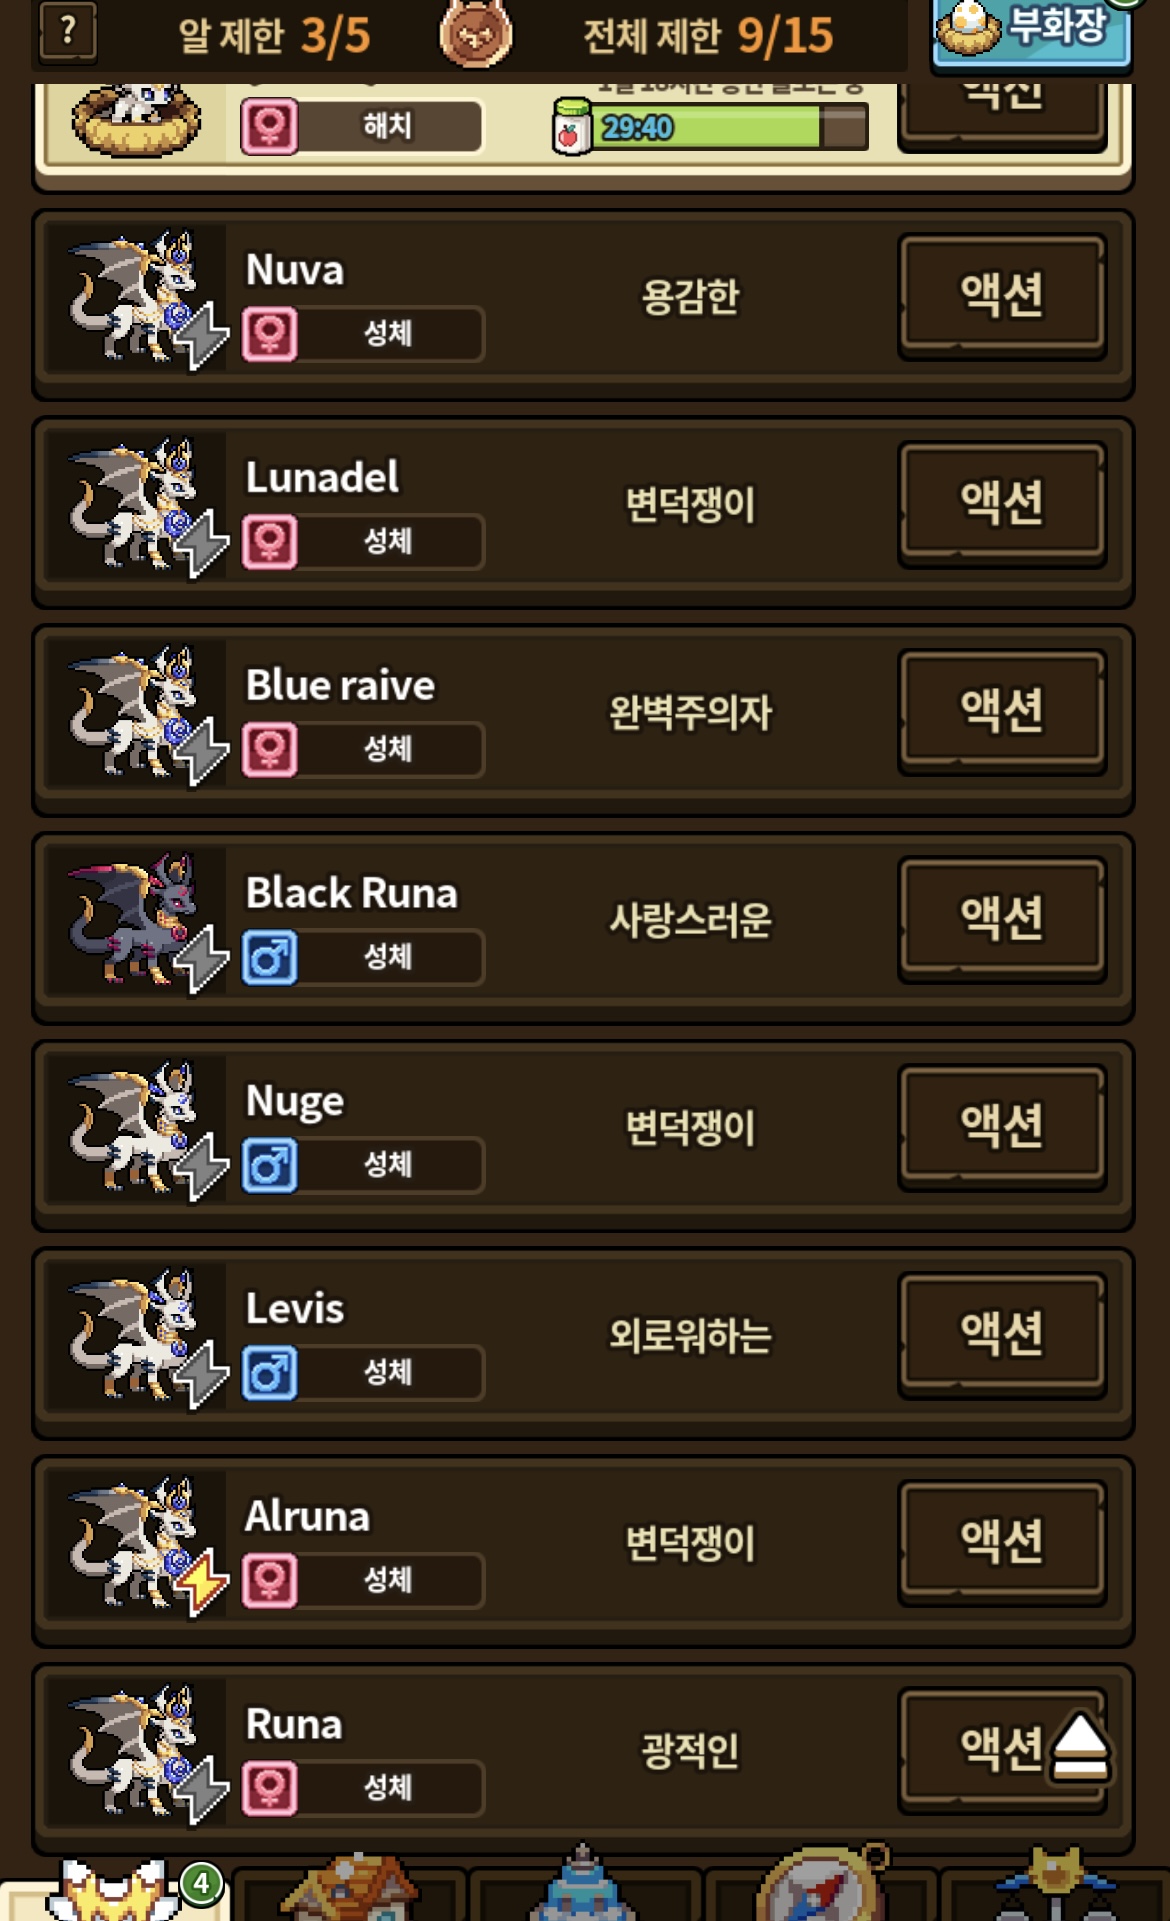Click the scroll-to-top eject arrow icon
This screenshot has height=1921, width=1170.
[x=1080, y=1746]
